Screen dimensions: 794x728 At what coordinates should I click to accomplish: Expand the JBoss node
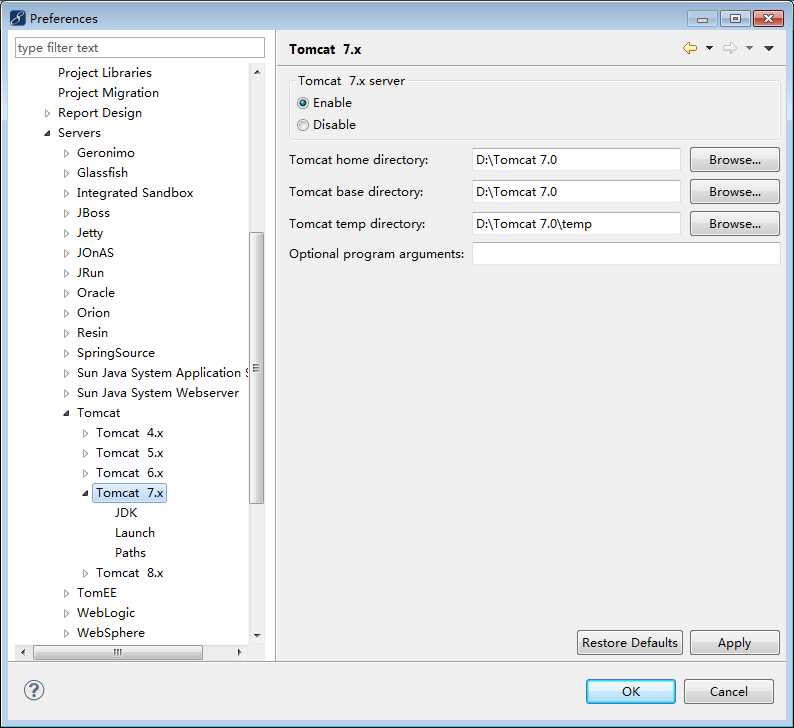[x=66, y=213]
